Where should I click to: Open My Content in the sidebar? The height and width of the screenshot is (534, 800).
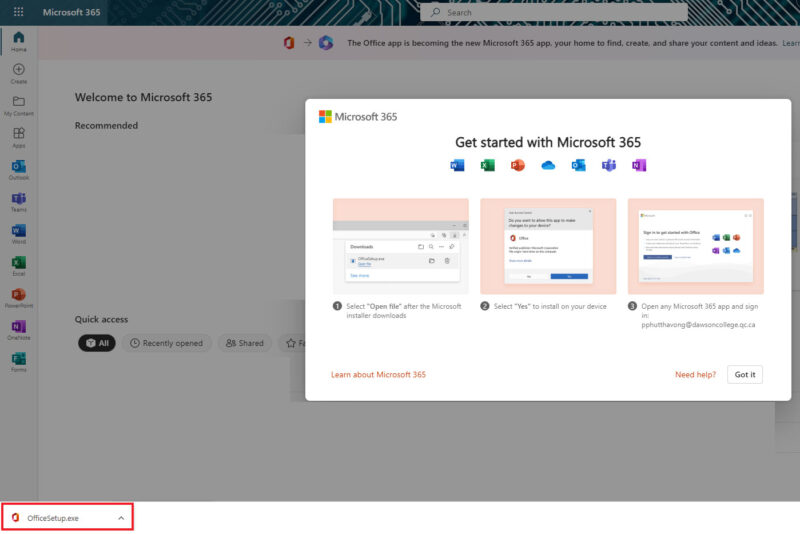coord(18,106)
